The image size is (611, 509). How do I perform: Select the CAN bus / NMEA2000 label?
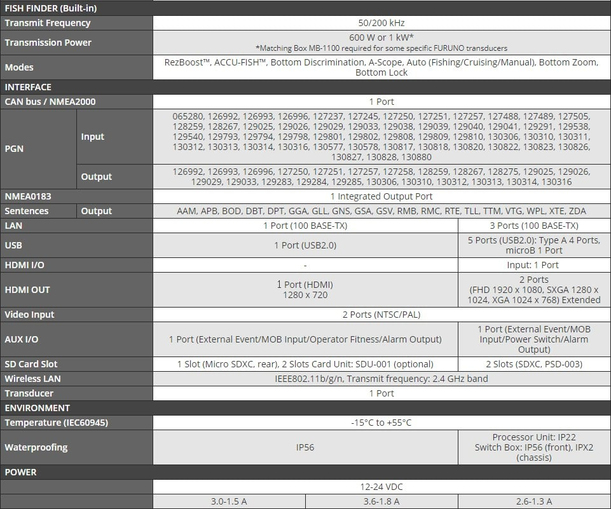[59, 102]
